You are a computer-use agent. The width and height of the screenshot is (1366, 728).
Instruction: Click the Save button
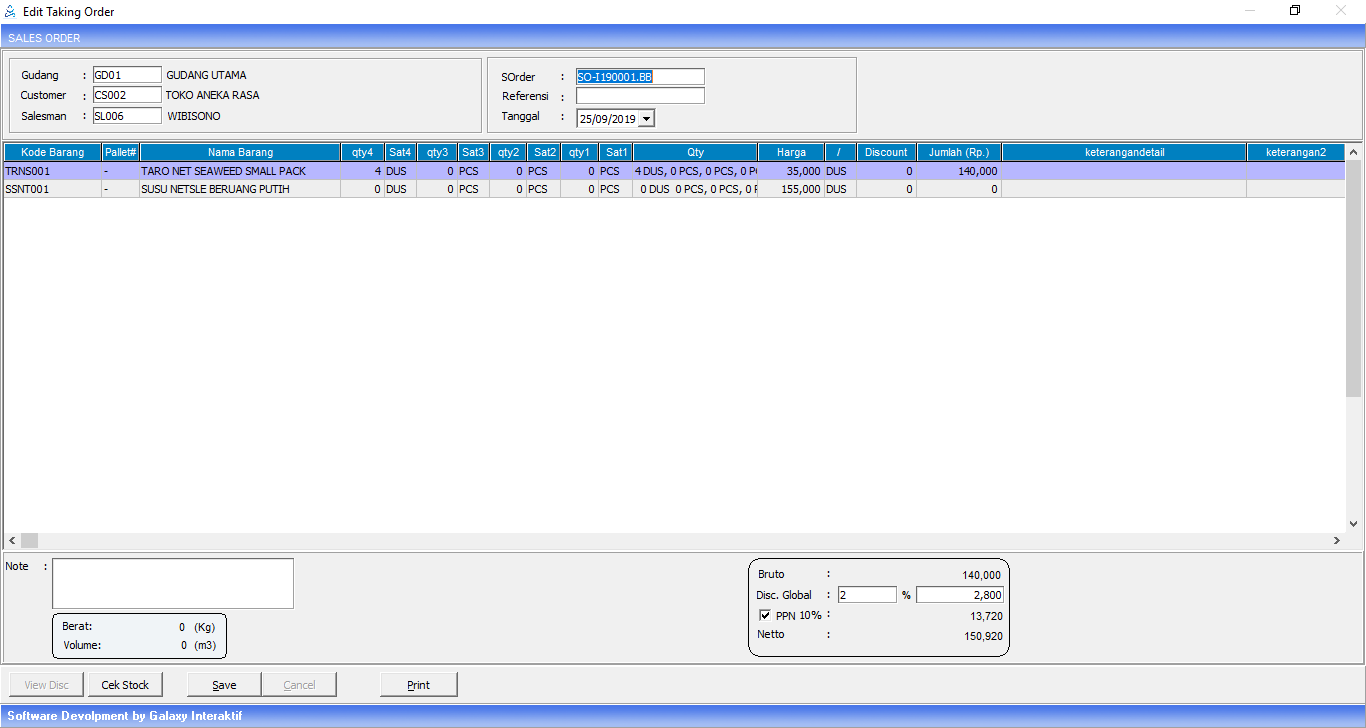[224, 685]
